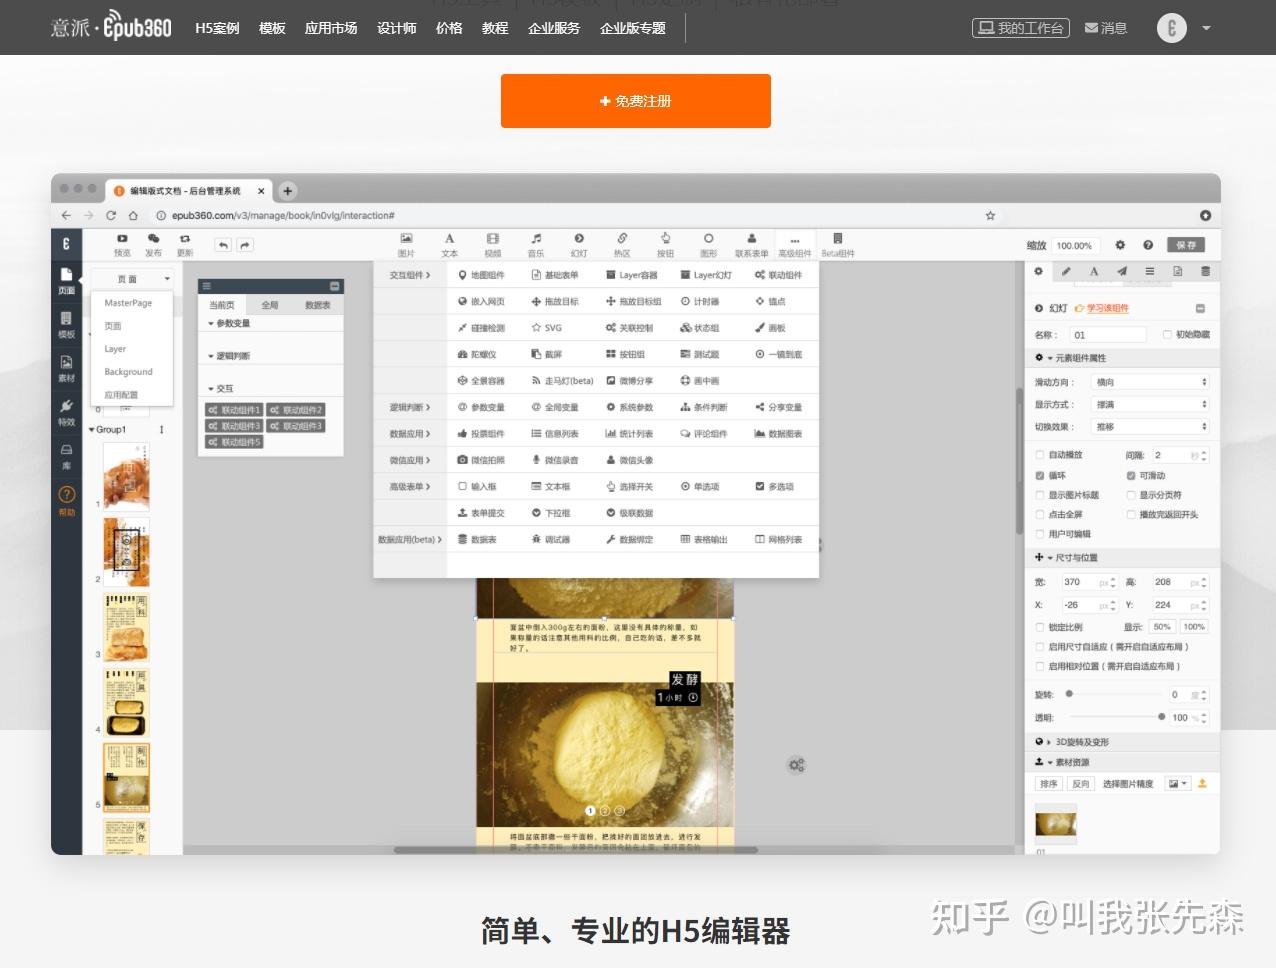Open the image precision dropdown in 素材资源

[x=1178, y=784]
